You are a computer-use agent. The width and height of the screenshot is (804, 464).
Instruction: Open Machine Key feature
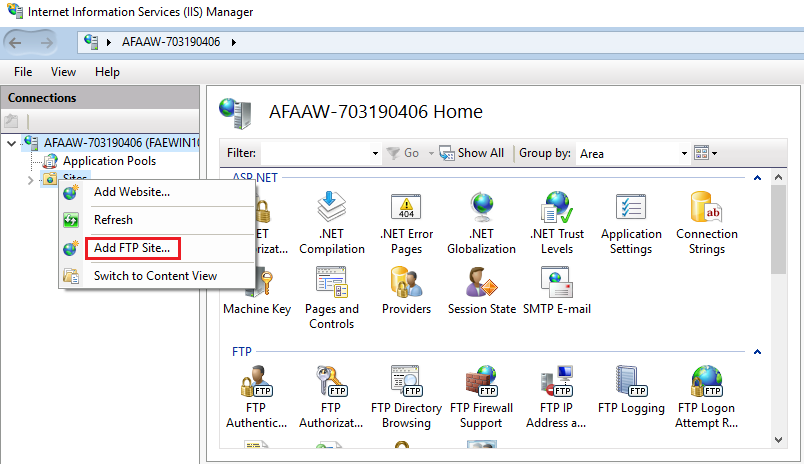pyautogui.click(x=257, y=291)
